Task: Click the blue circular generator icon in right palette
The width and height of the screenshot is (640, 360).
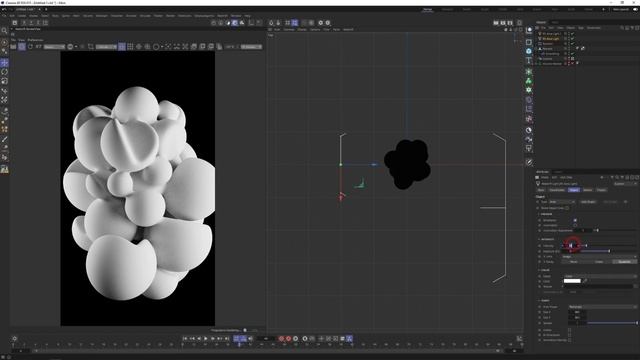Action: pyautogui.click(x=529, y=51)
